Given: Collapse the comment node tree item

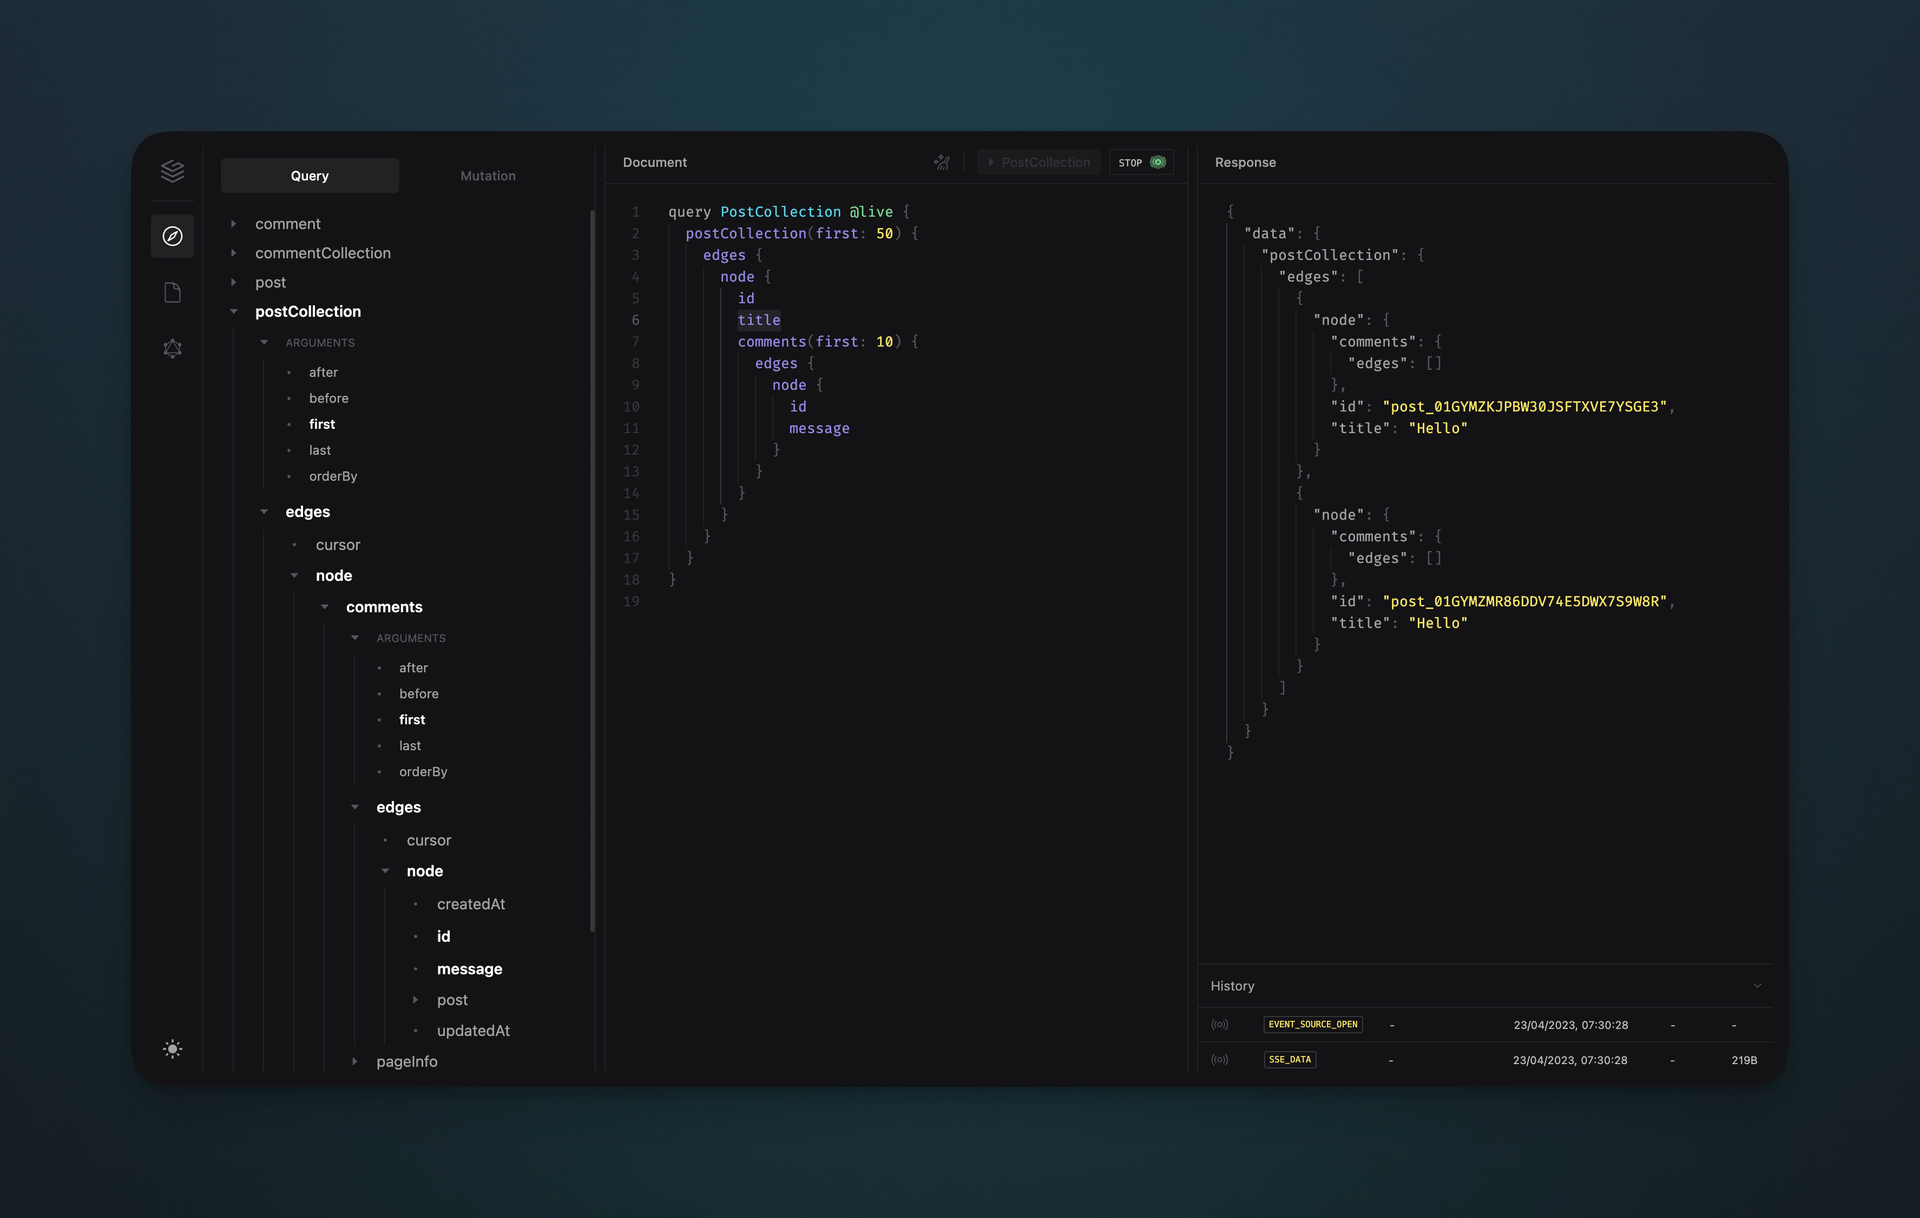Looking at the screenshot, I should 385,871.
